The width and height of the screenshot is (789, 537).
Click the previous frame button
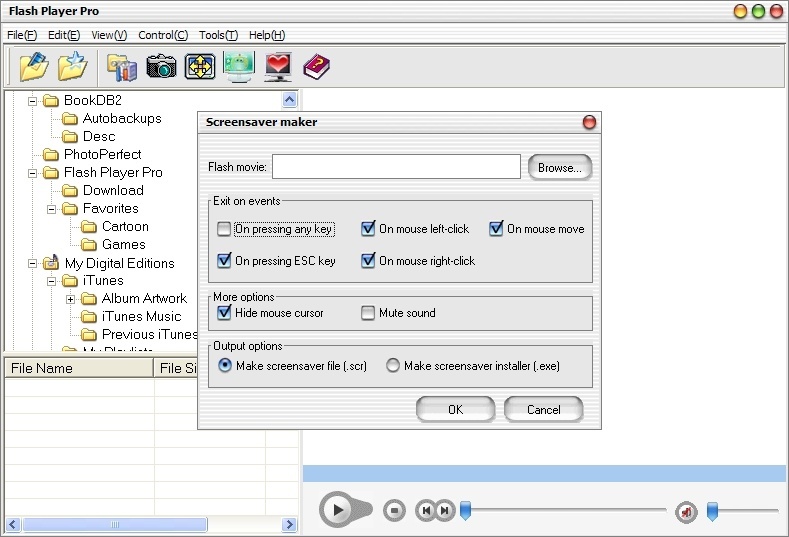pyautogui.click(x=426, y=510)
